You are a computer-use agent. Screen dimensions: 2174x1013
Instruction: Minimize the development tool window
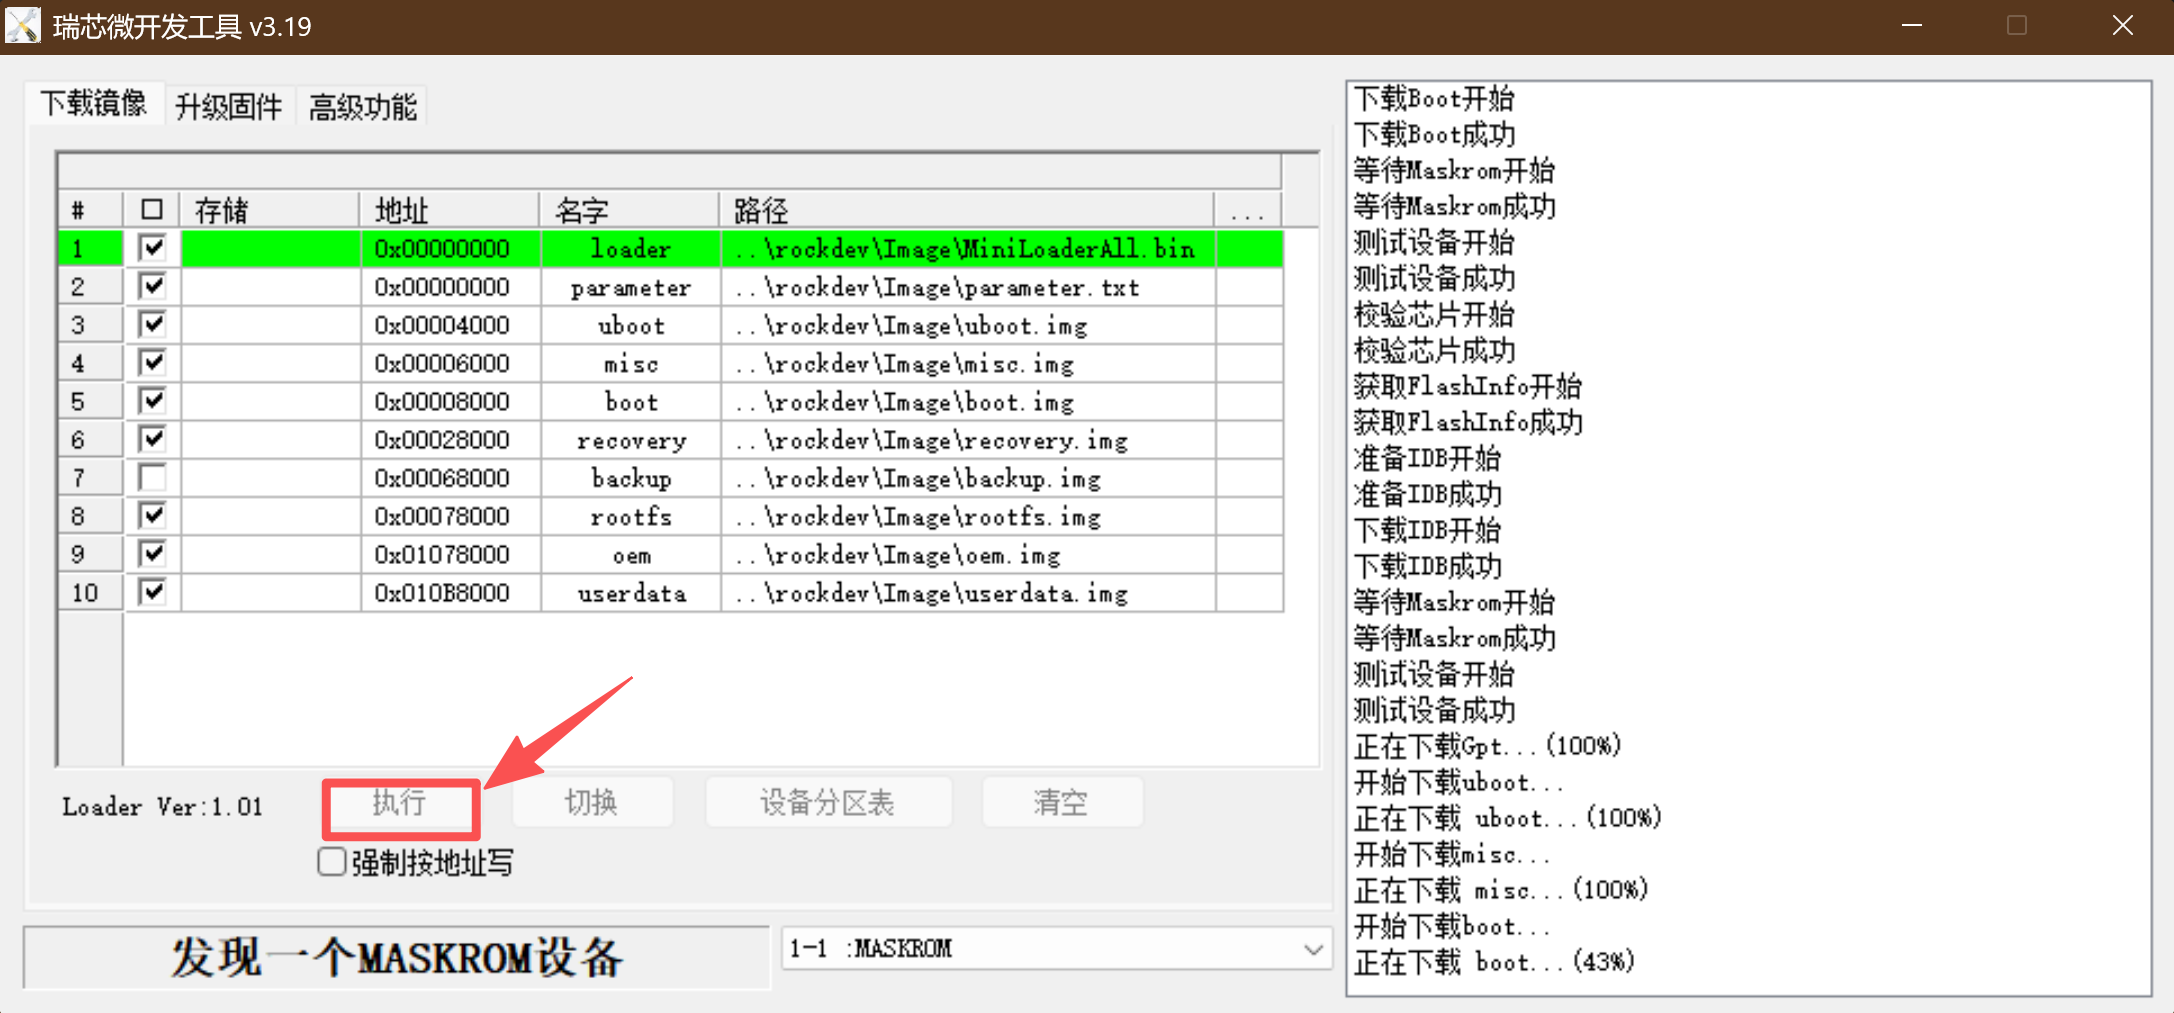pos(1912,26)
